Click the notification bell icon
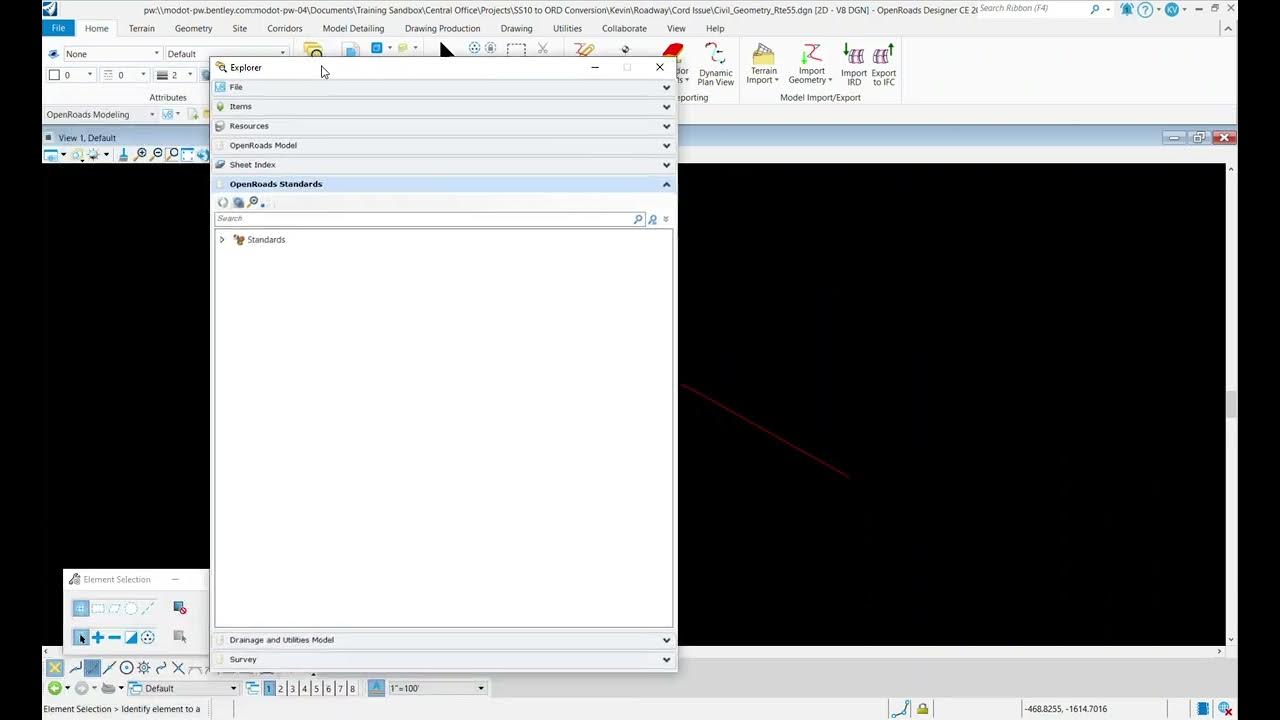Screen dimensions: 1280x720 coord(1127,9)
